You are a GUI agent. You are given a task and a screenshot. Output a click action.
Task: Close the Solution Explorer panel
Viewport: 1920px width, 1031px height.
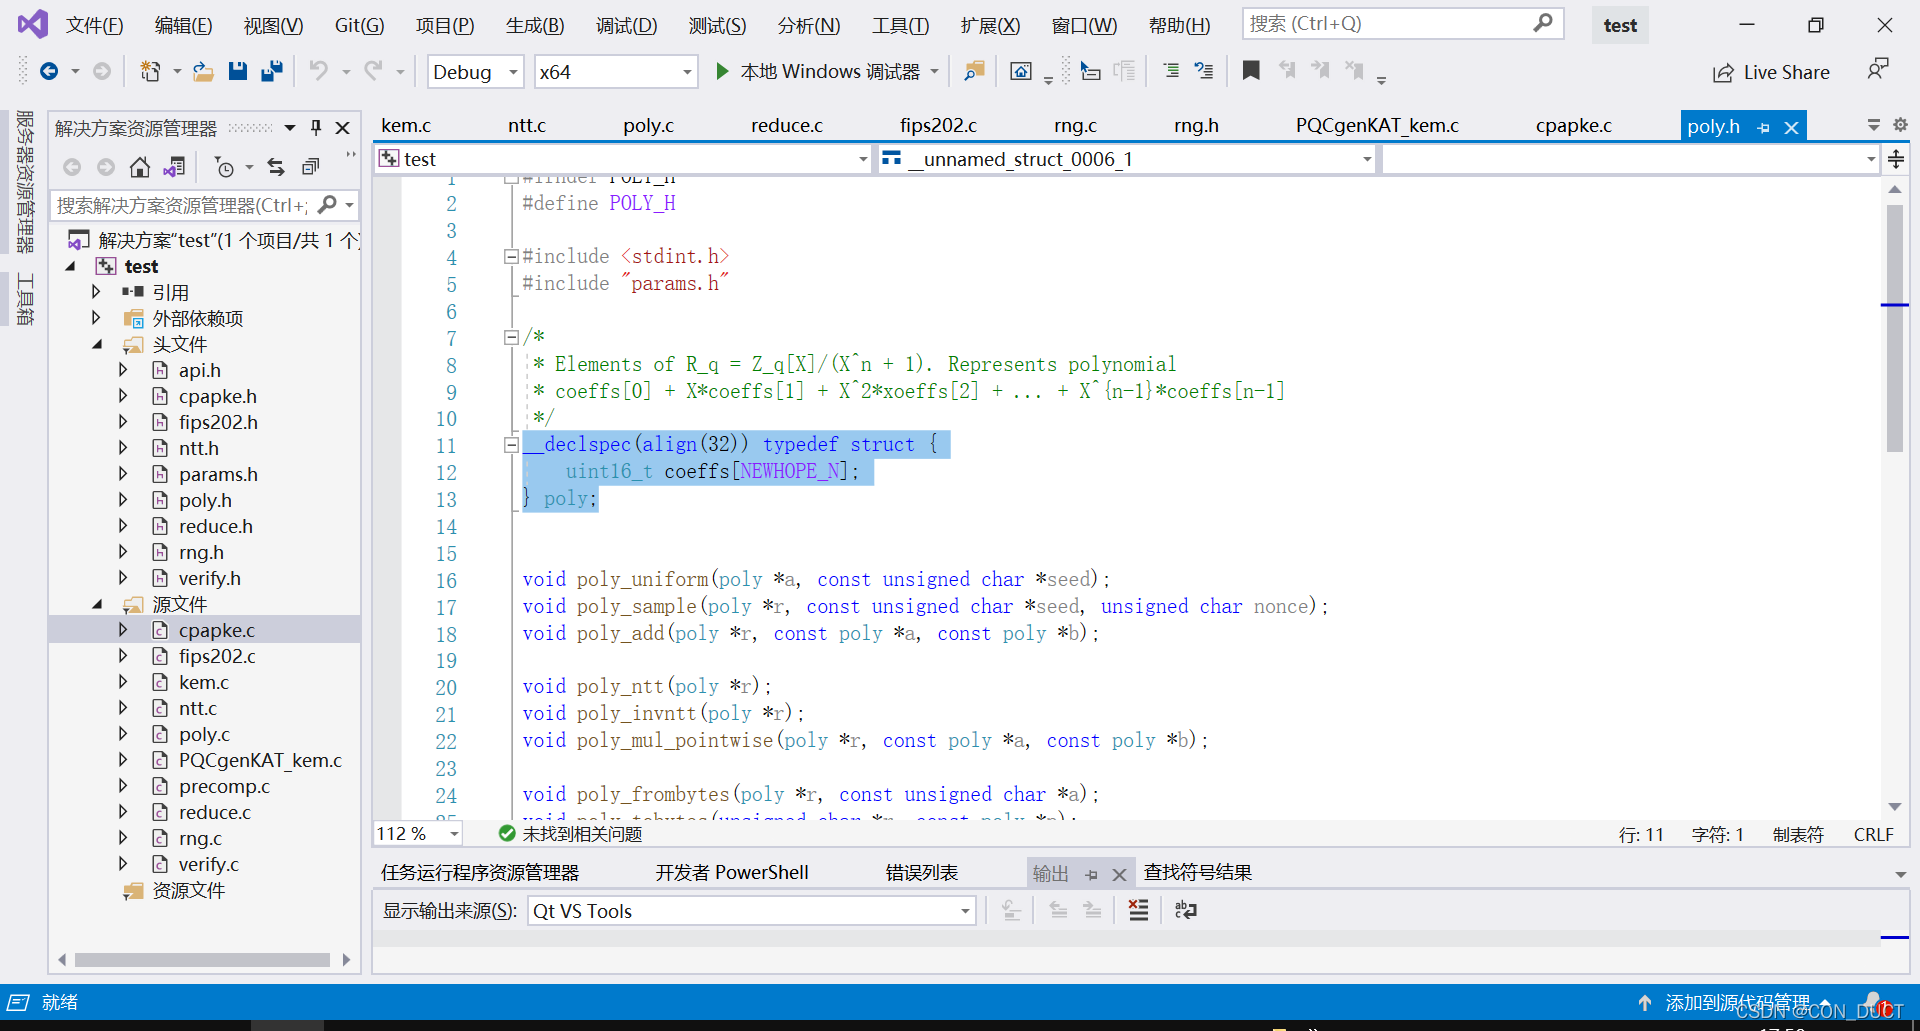click(343, 128)
